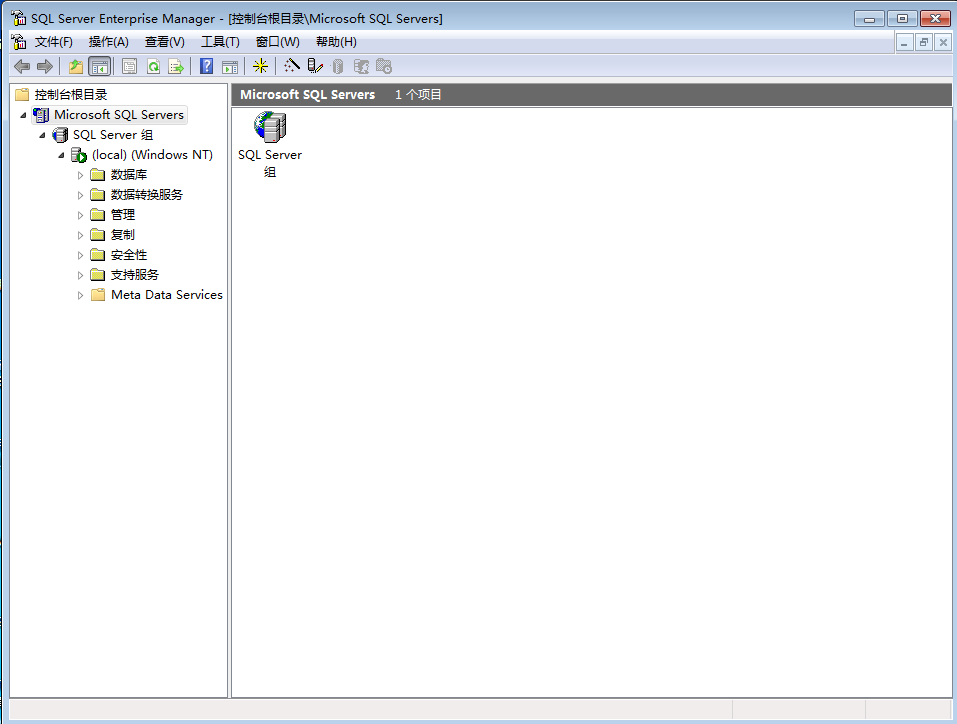The image size is (957, 724).
Task: Click the Meta Data Services folder icon
Action: tap(98, 295)
